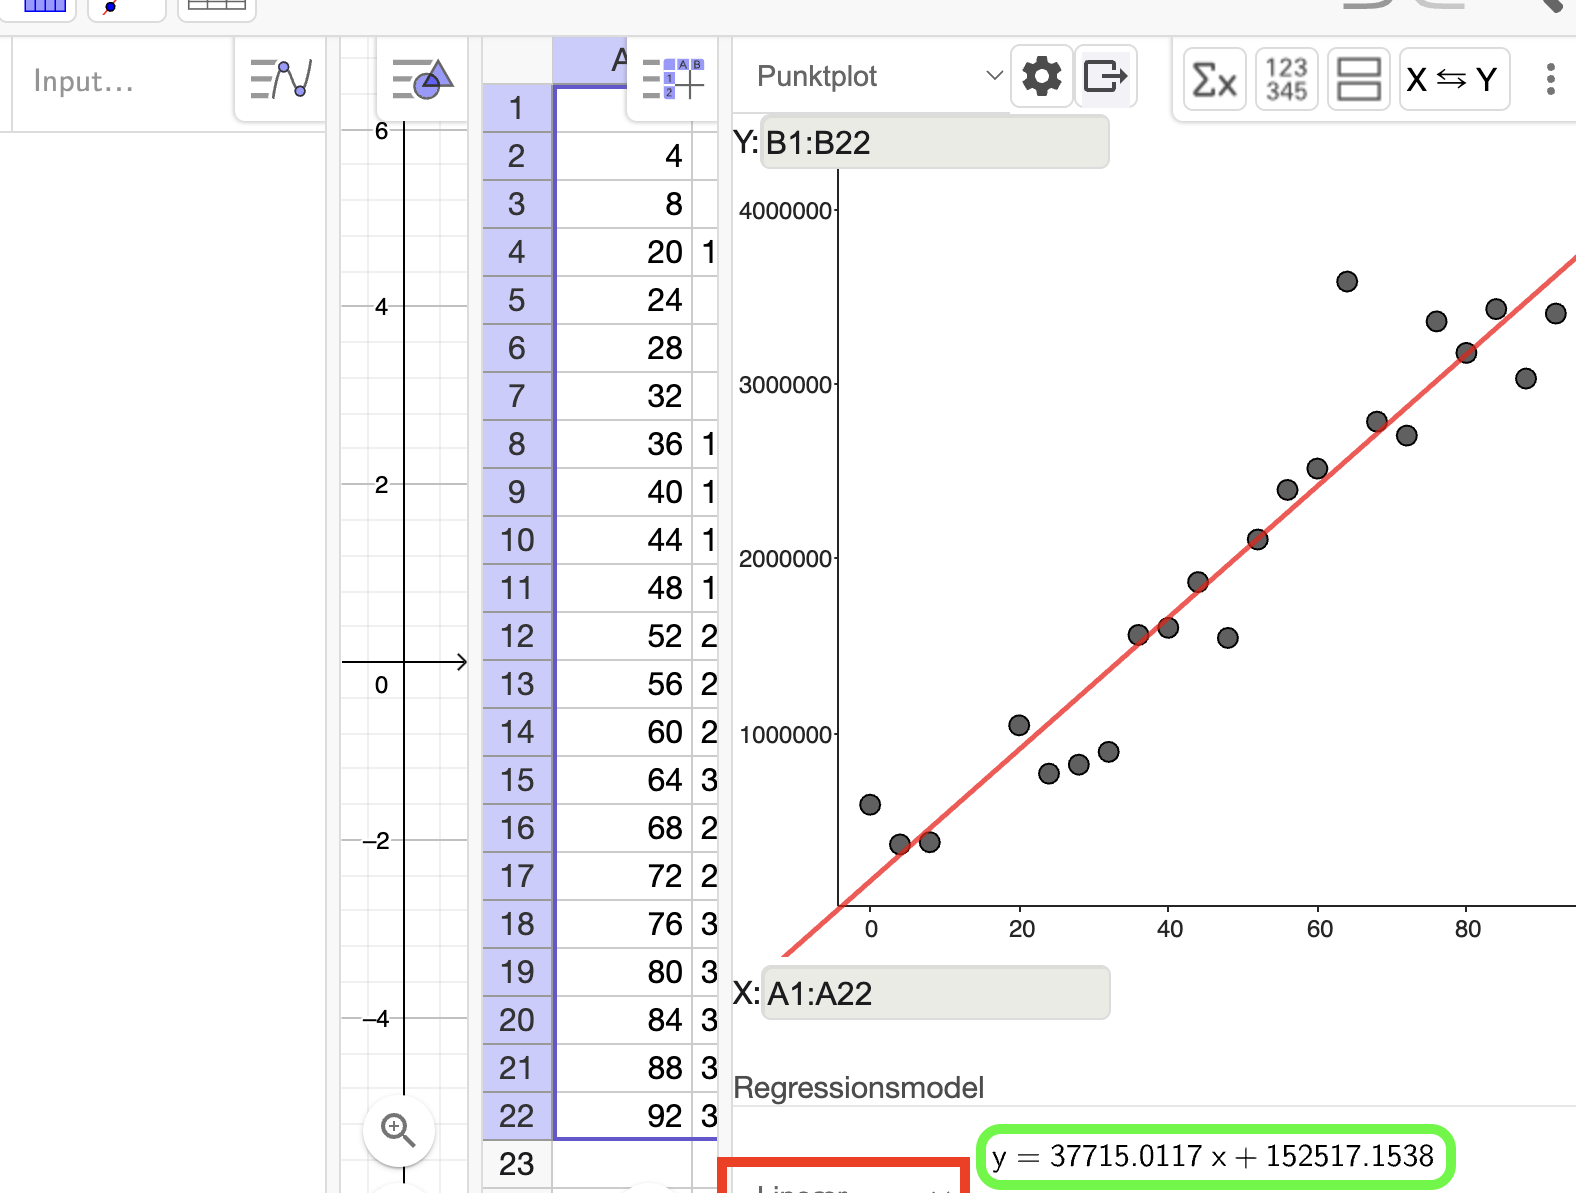Toggle the second plot panel icon

pos(1359,79)
